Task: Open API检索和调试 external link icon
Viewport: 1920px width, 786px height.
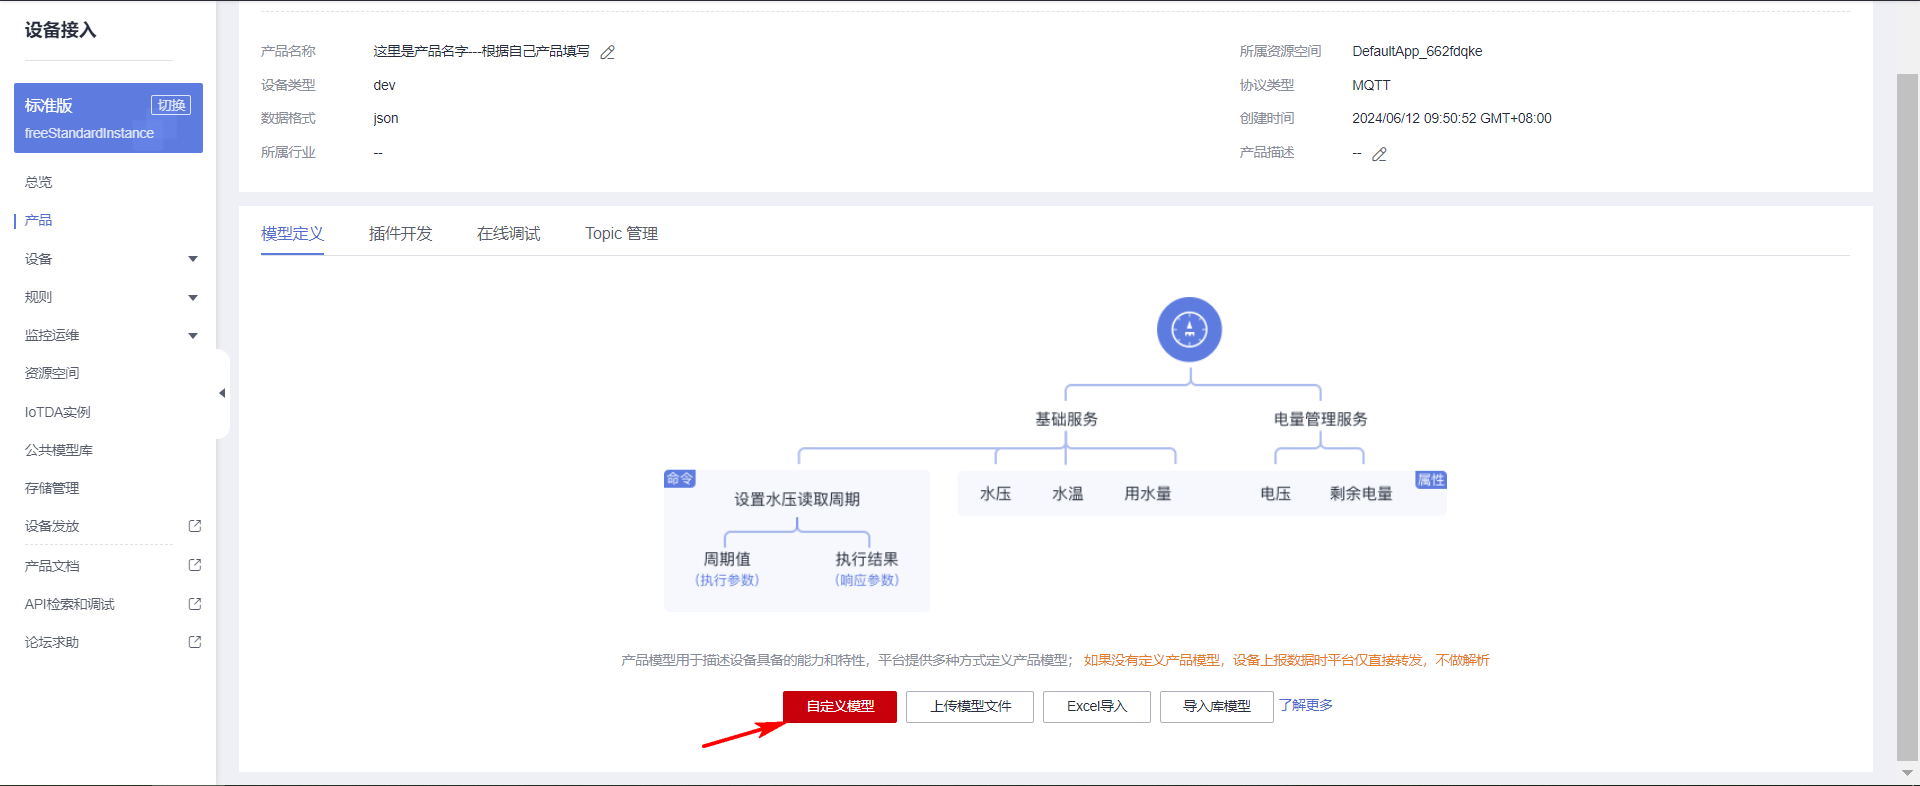Action: tap(195, 604)
